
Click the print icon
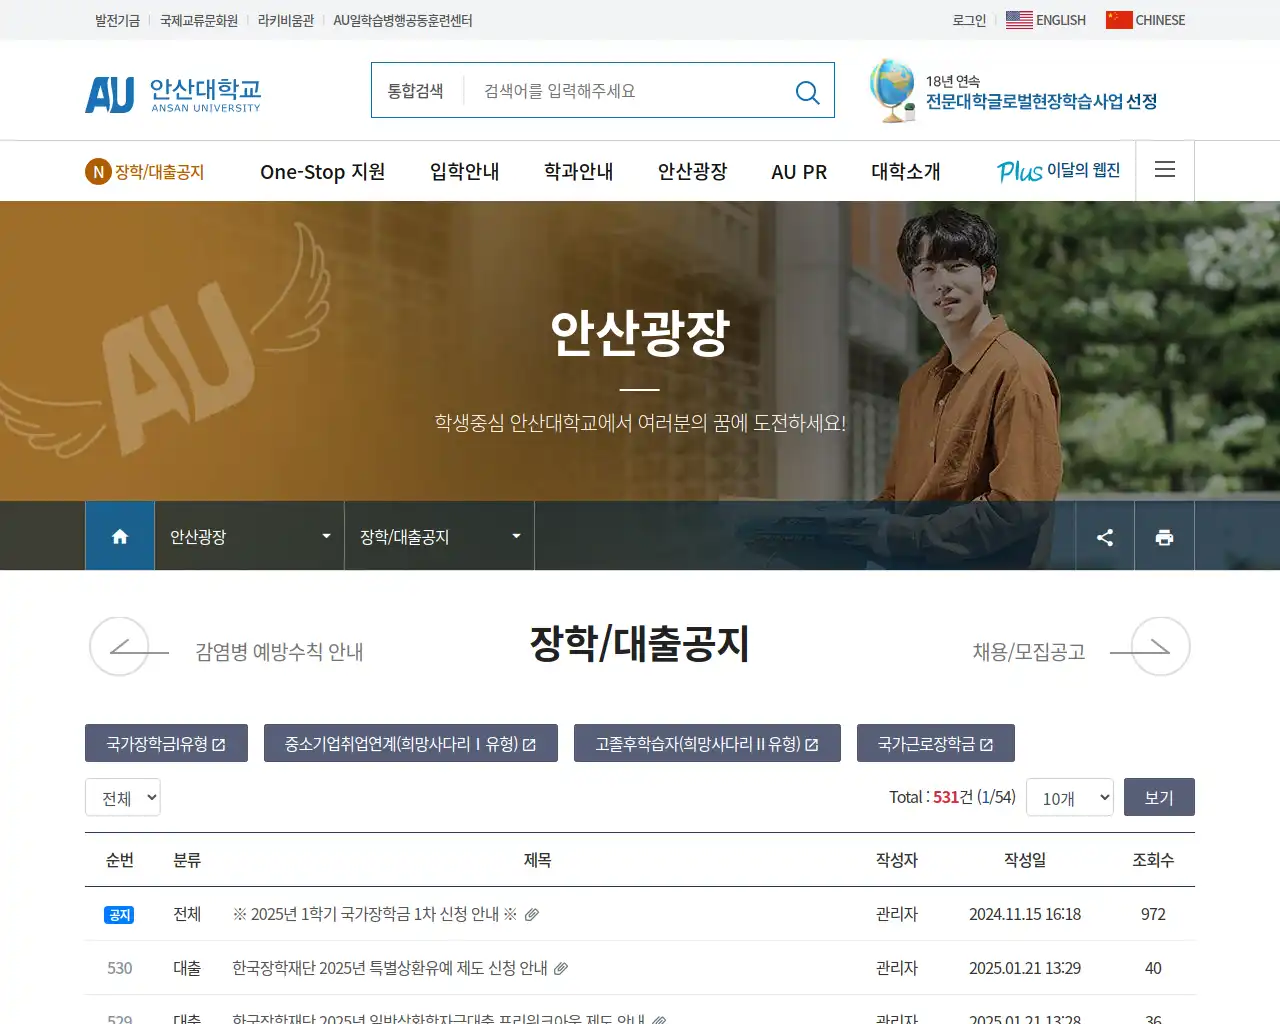[x=1164, y=536]
